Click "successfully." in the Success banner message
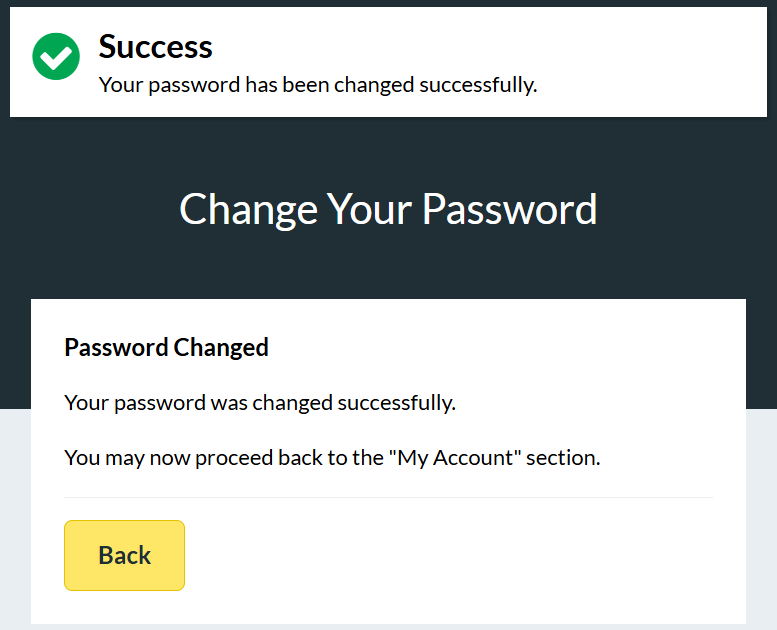The height and width of the screenshot is (630, 777). pyautogui.click(x=478, y=85)
